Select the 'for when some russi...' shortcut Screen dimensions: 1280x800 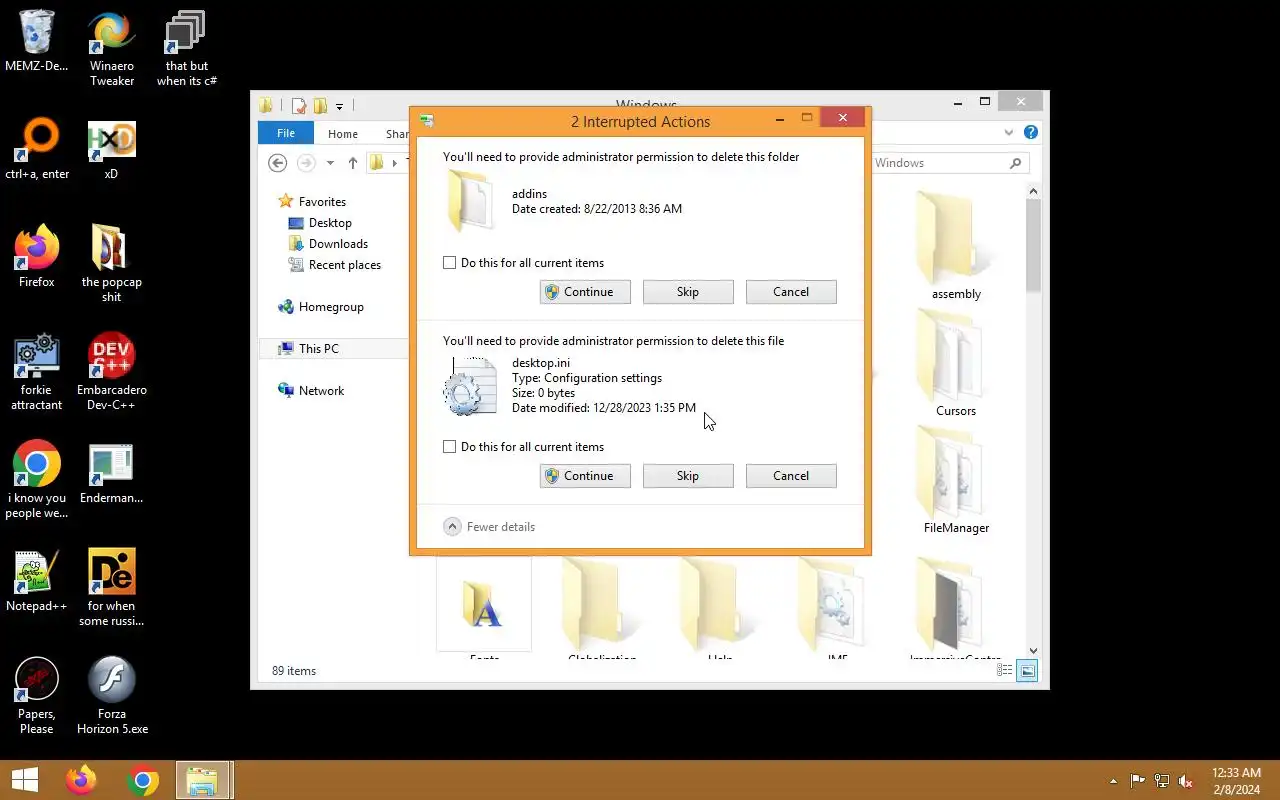click(x=111, y=587)
